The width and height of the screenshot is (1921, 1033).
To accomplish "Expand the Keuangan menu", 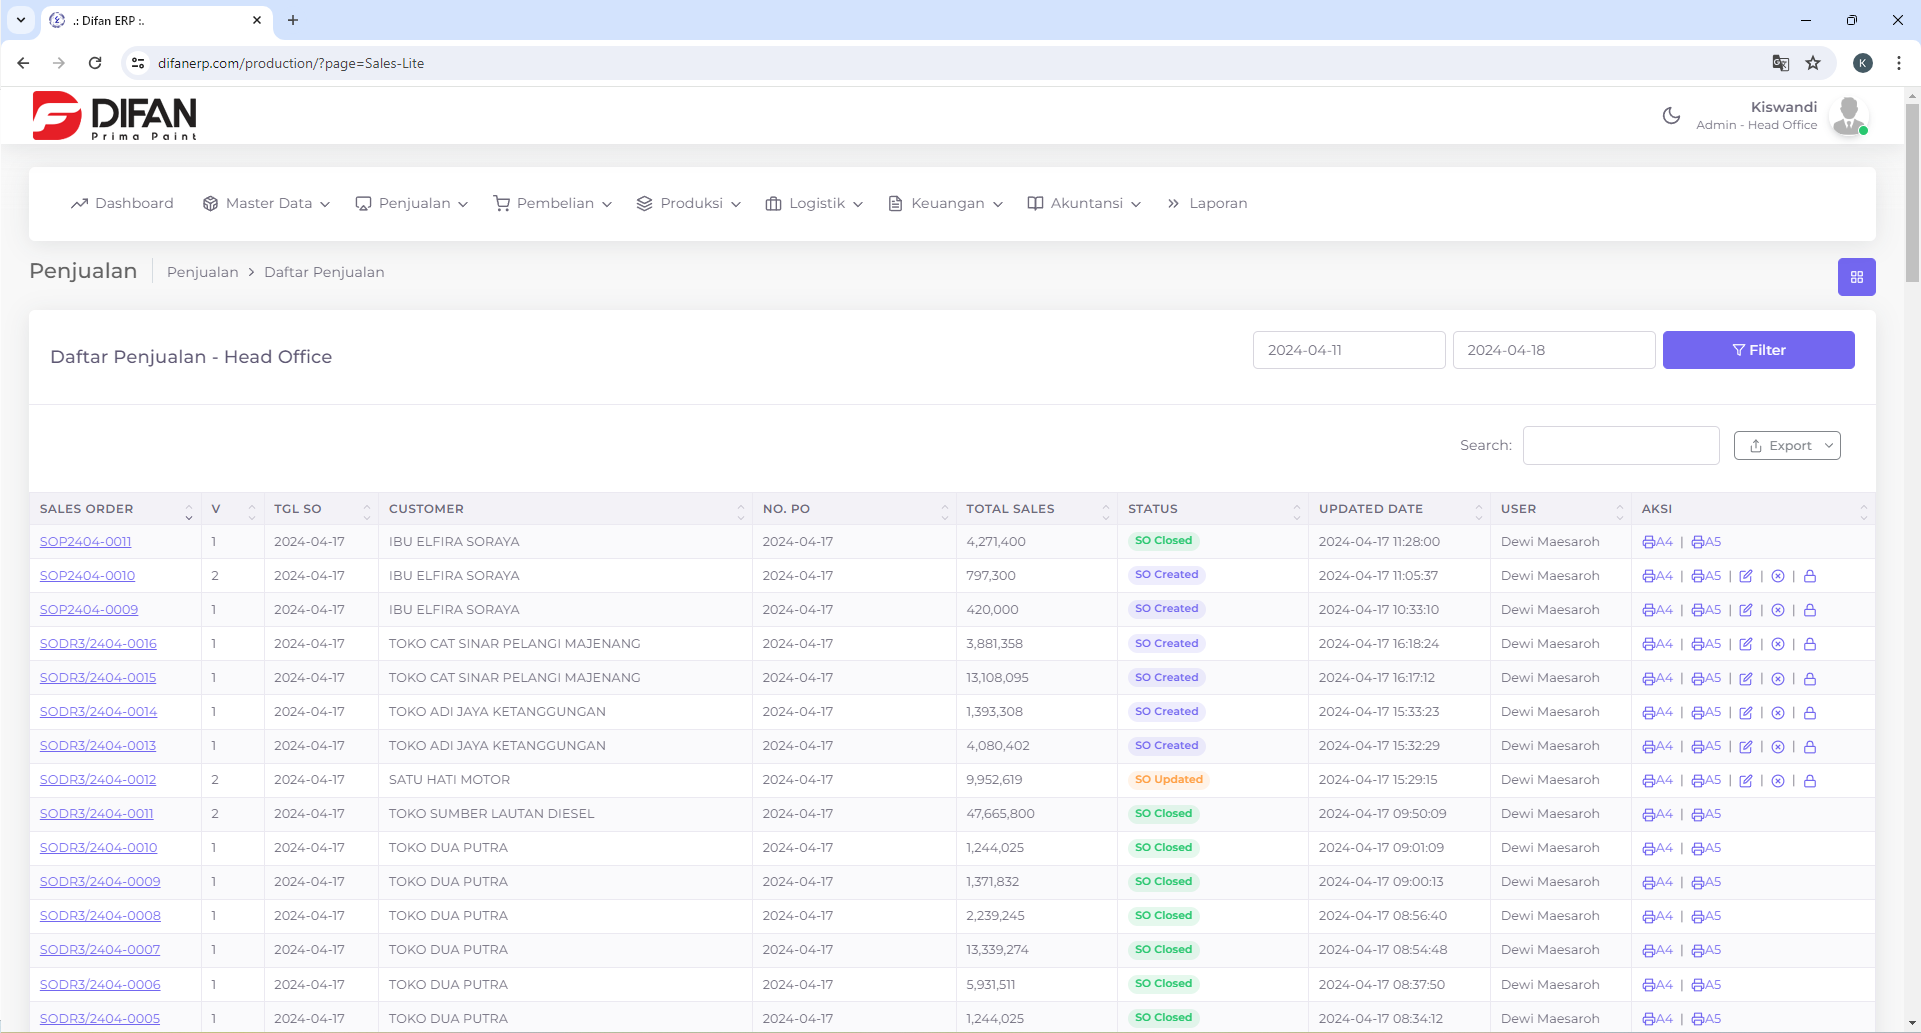I will point(945,203).
